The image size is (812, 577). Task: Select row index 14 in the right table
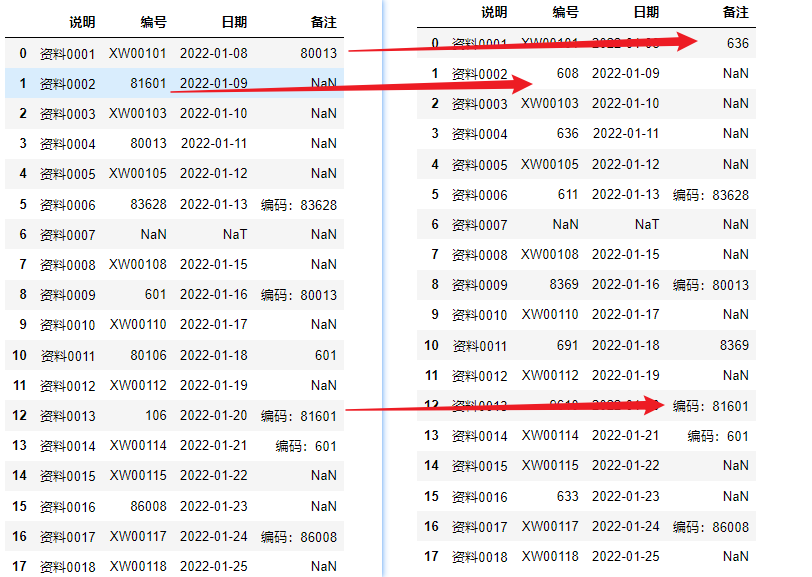431,465
